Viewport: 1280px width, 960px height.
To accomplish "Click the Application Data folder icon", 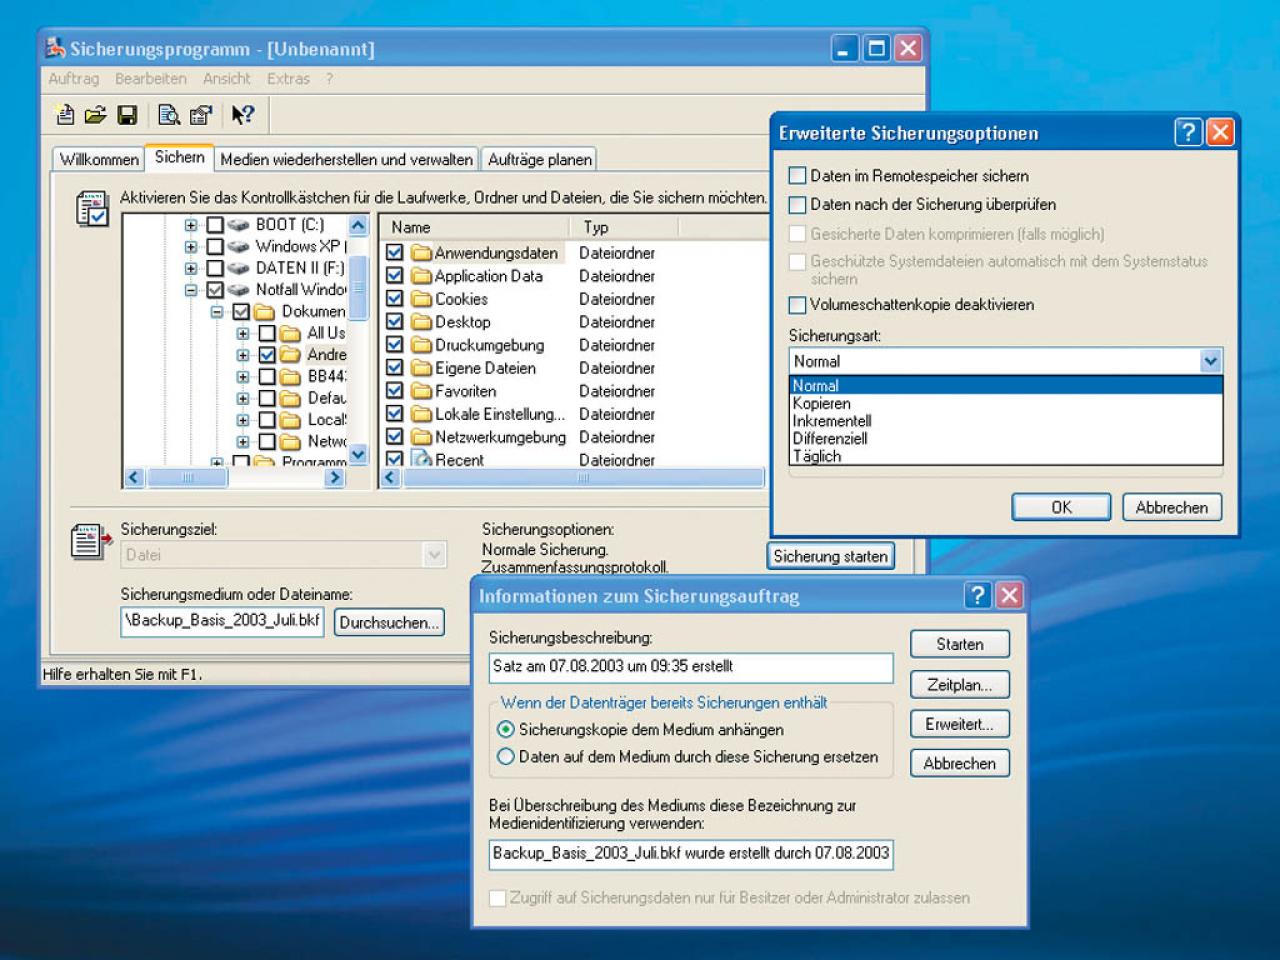I will (x=421, y=276).
